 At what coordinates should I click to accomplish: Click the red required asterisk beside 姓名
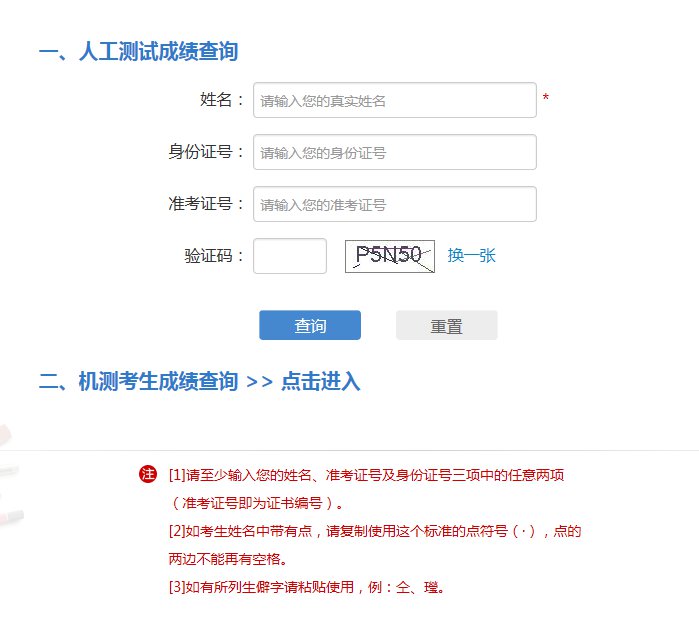click(x=546, y=99)
